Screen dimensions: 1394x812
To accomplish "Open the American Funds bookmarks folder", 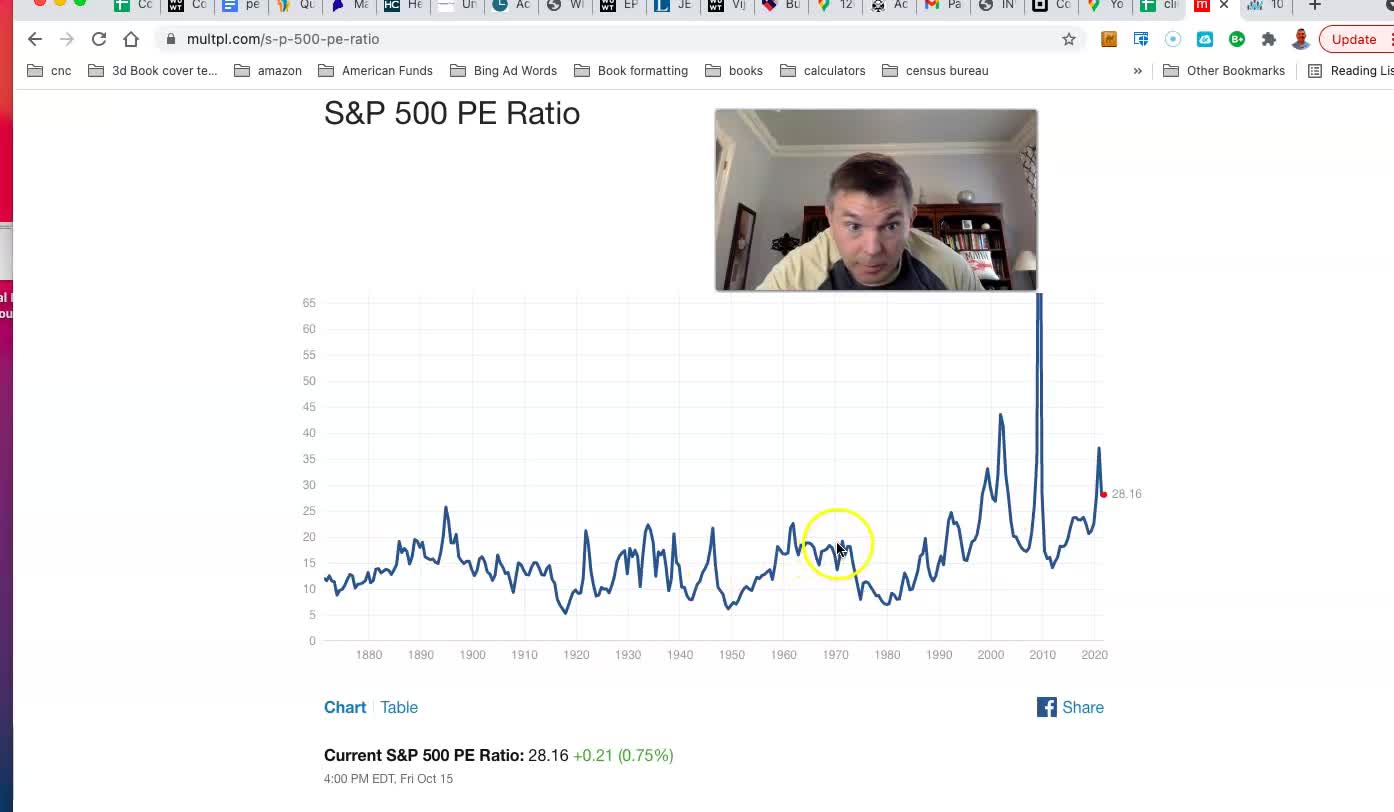I will pyautogui.click(x=375, y=71).
